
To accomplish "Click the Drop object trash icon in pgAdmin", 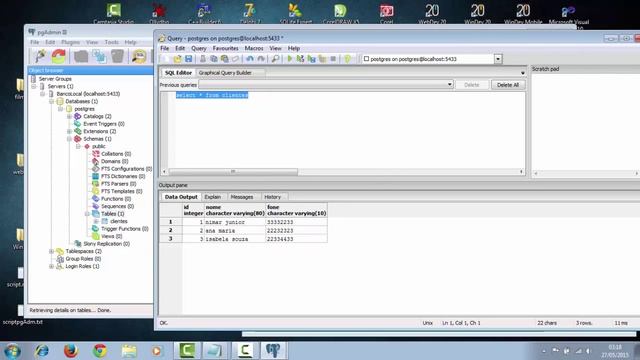I will pos(118,56).
